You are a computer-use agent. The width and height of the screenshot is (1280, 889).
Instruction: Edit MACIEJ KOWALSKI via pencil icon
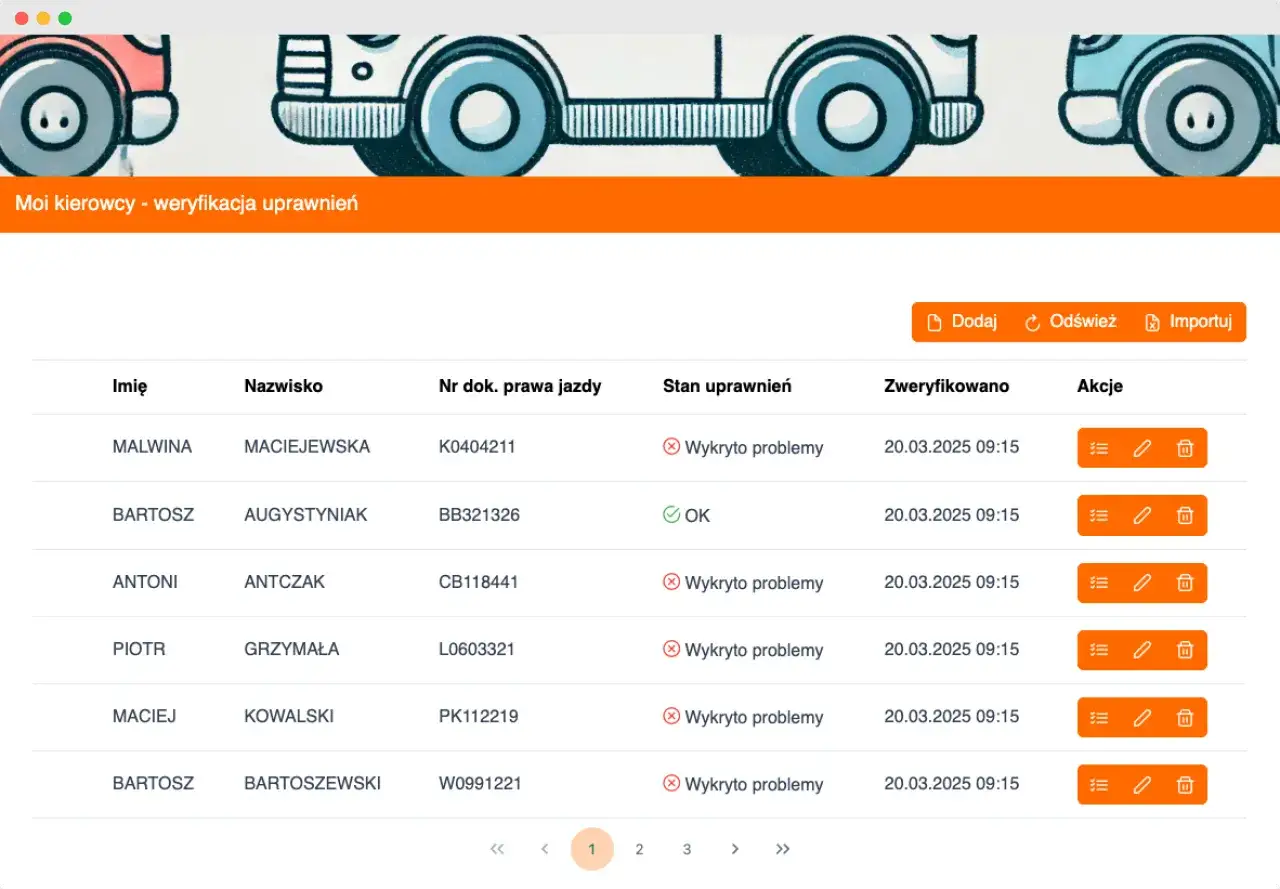click(1142, 717)
